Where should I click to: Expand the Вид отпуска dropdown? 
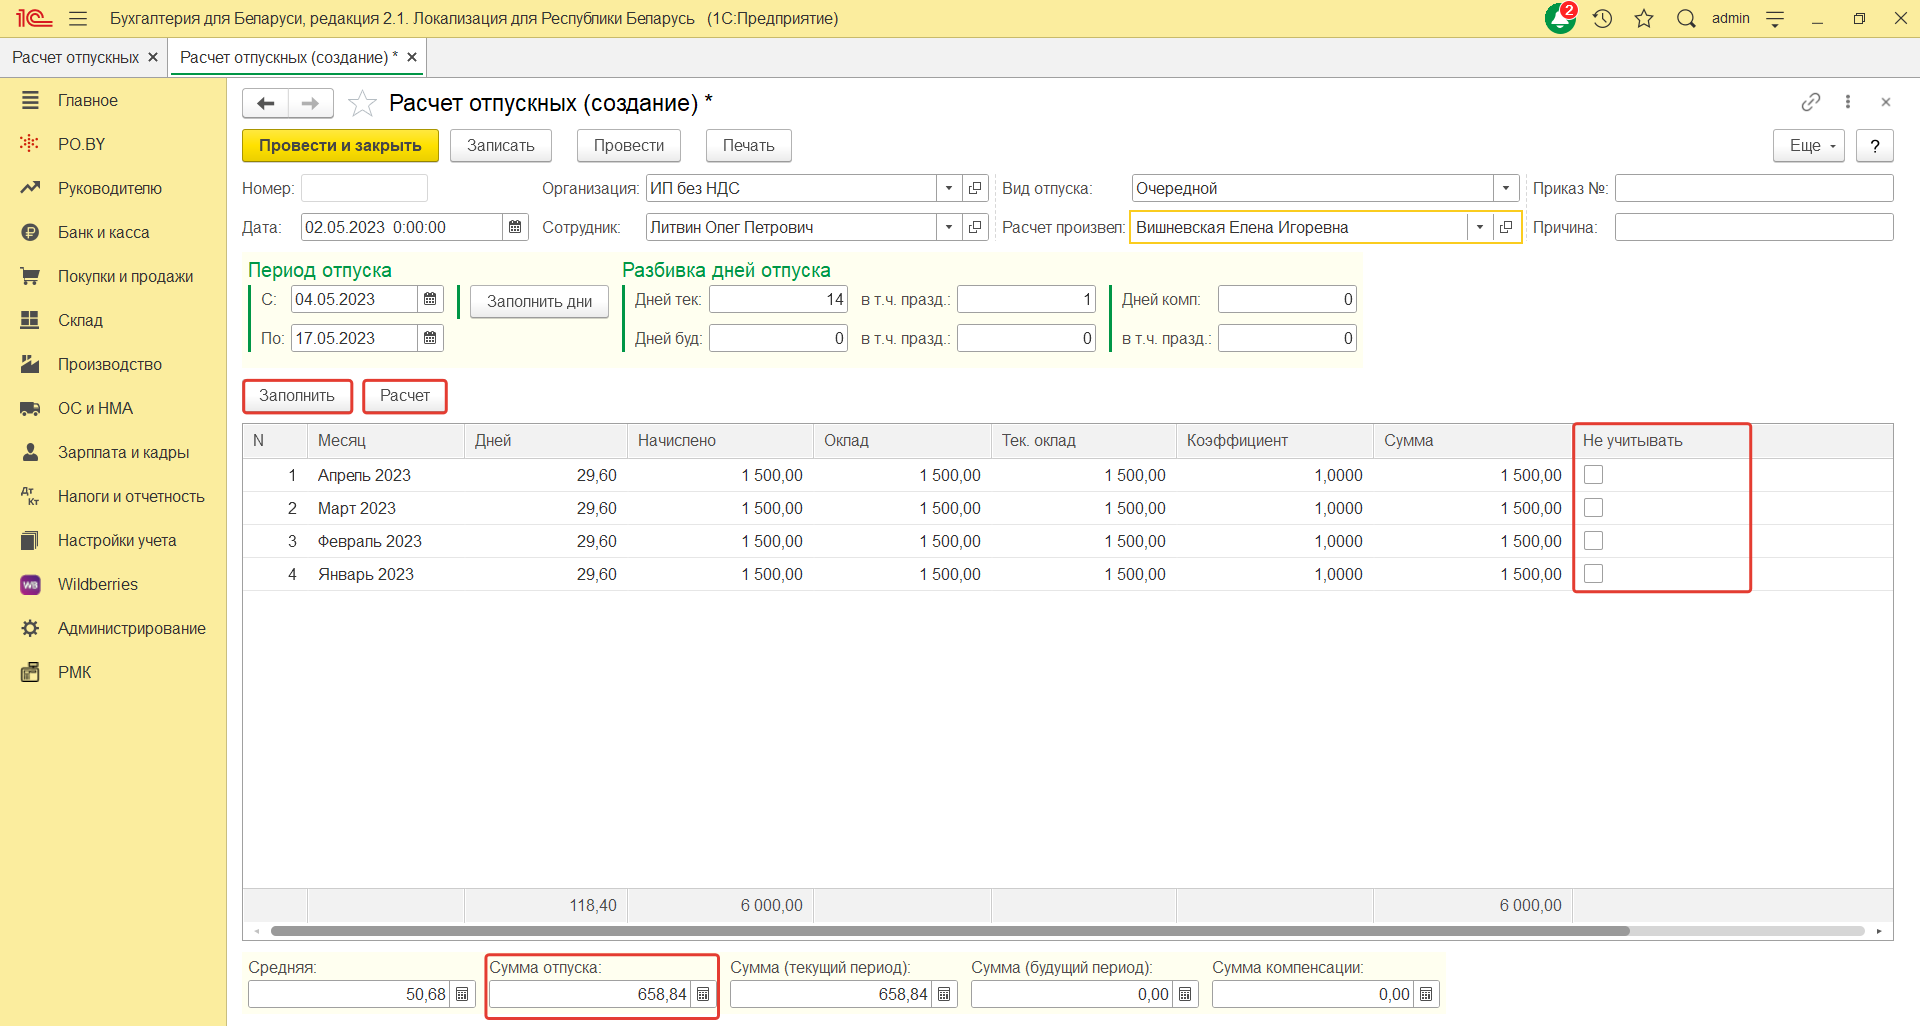(1506, 189)
